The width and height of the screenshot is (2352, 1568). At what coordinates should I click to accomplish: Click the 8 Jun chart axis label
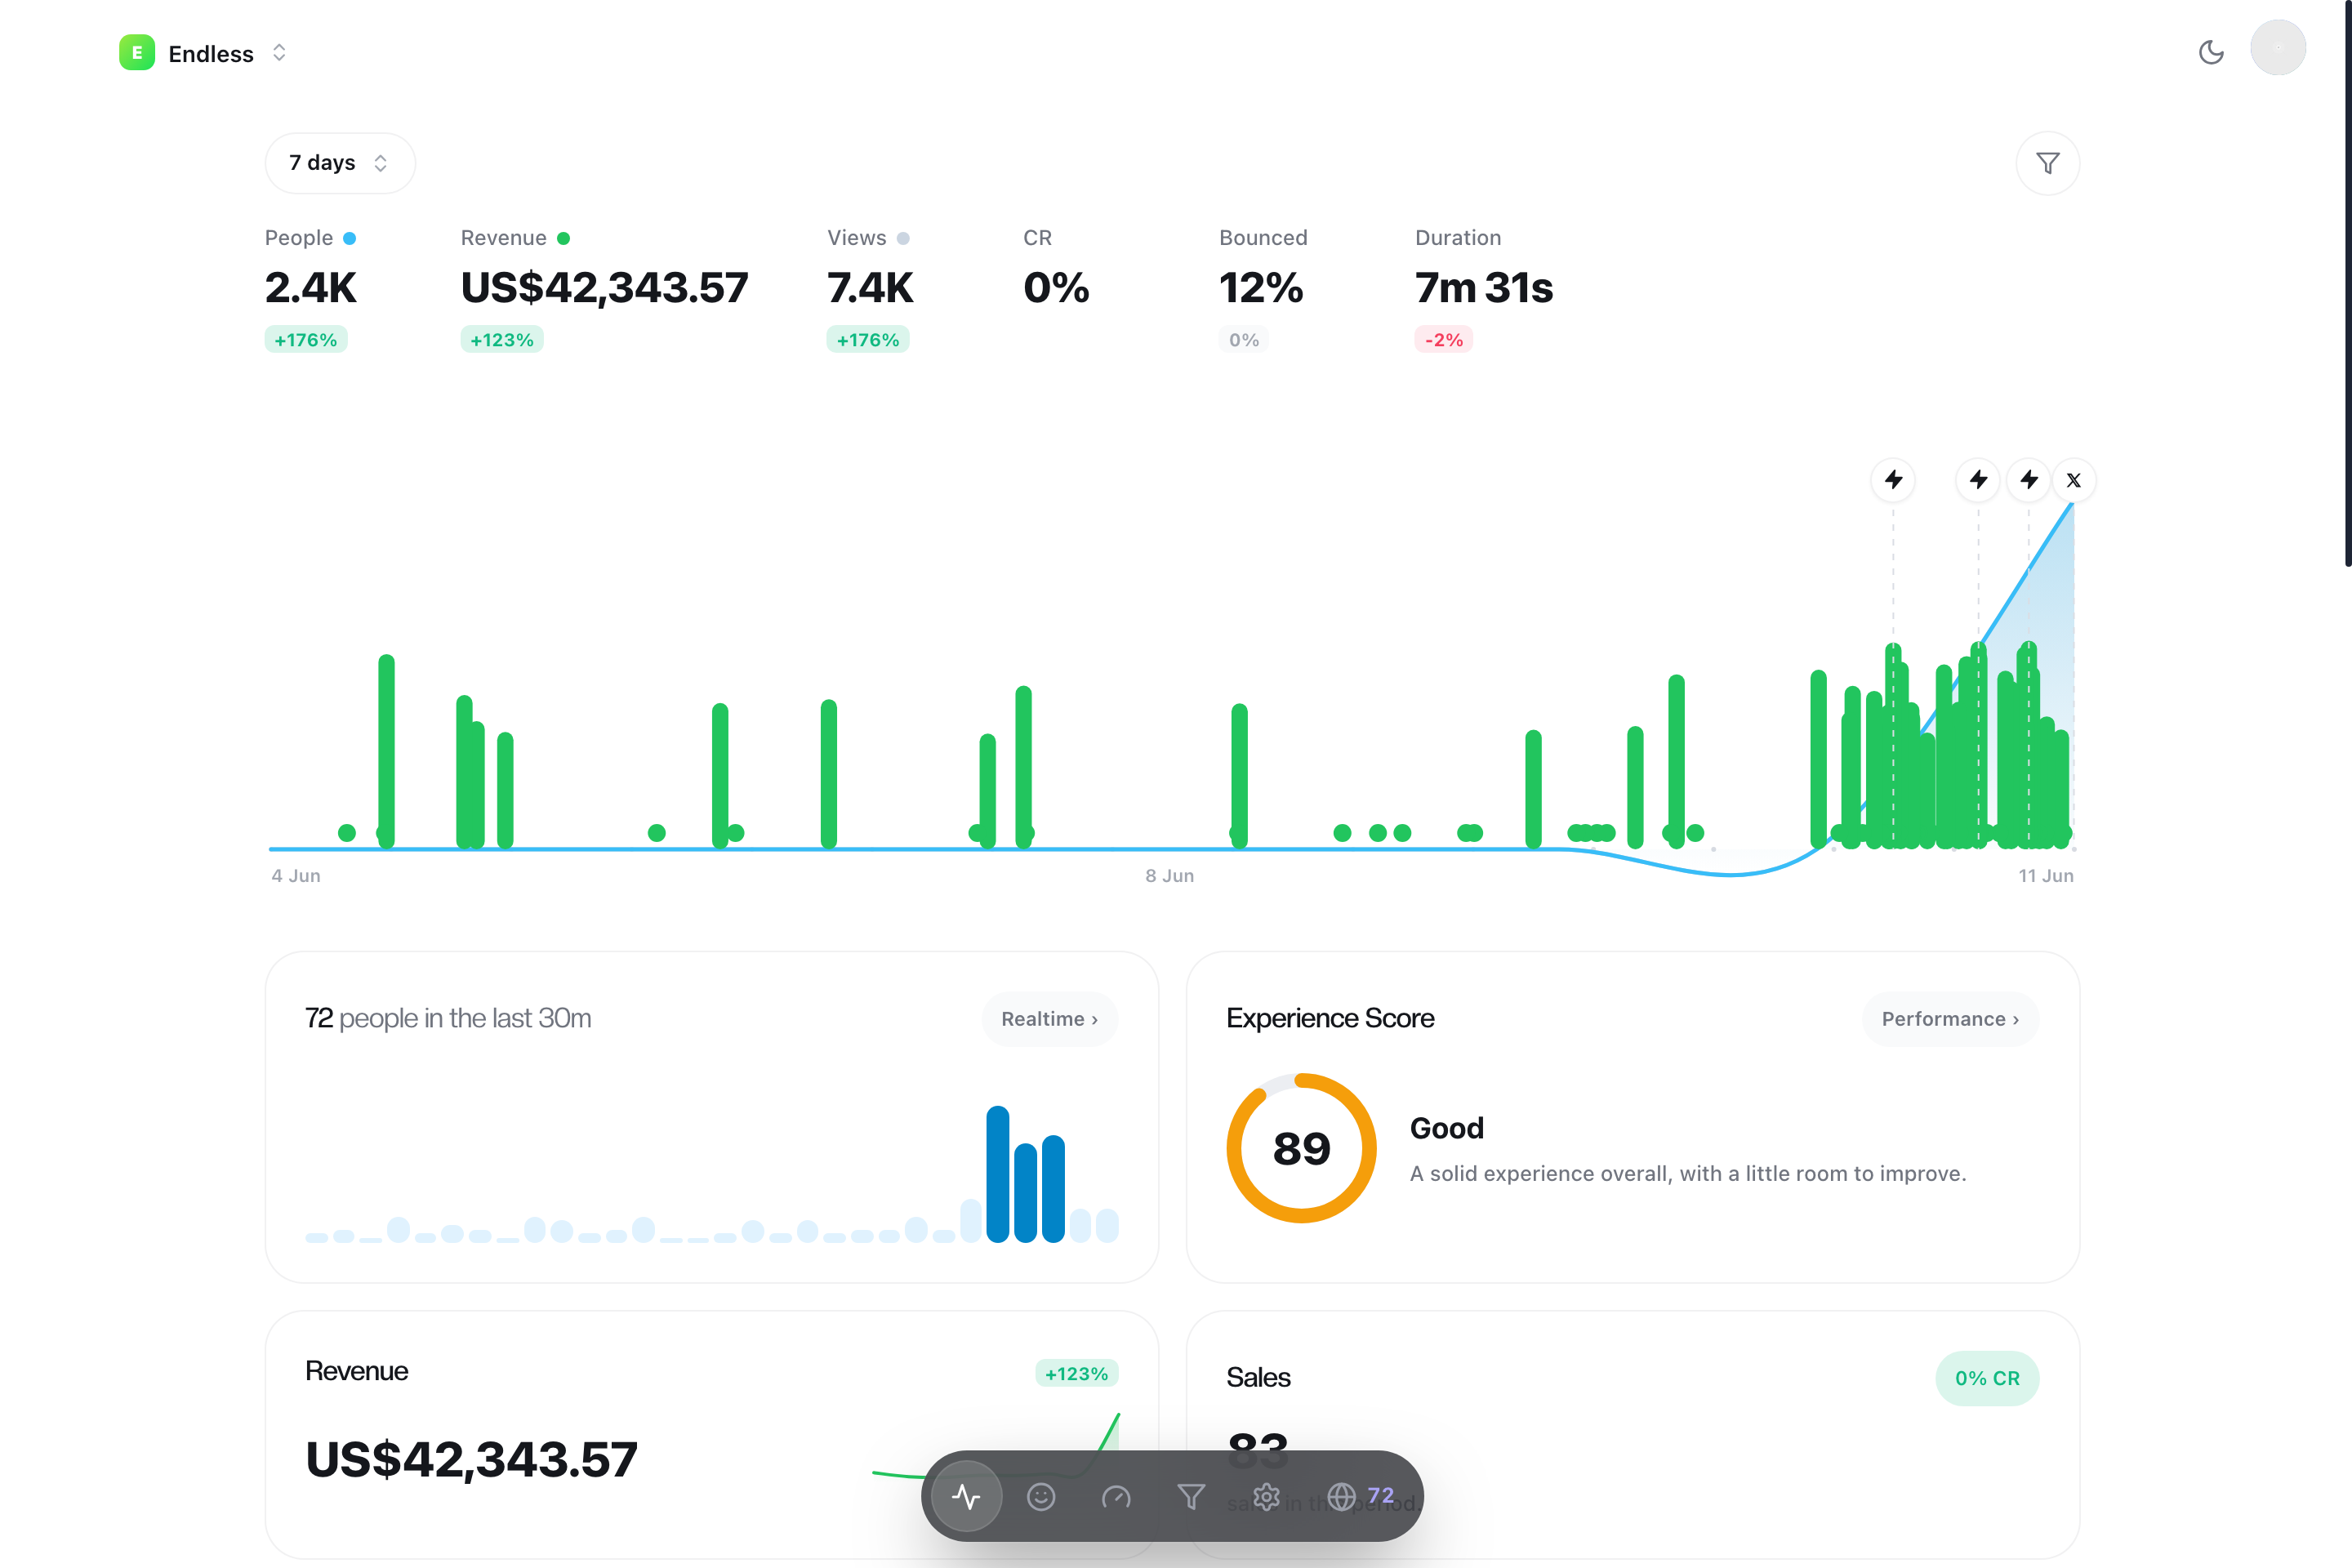pyautogui.click(x=1170, y=875)
